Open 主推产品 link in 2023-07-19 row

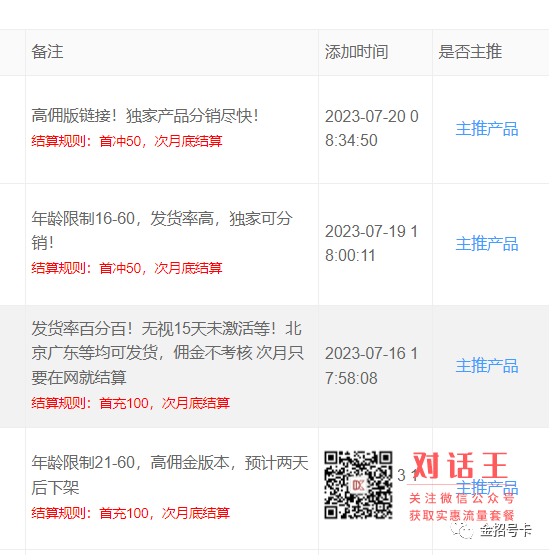pyautogui.click(x=487, y=244)
